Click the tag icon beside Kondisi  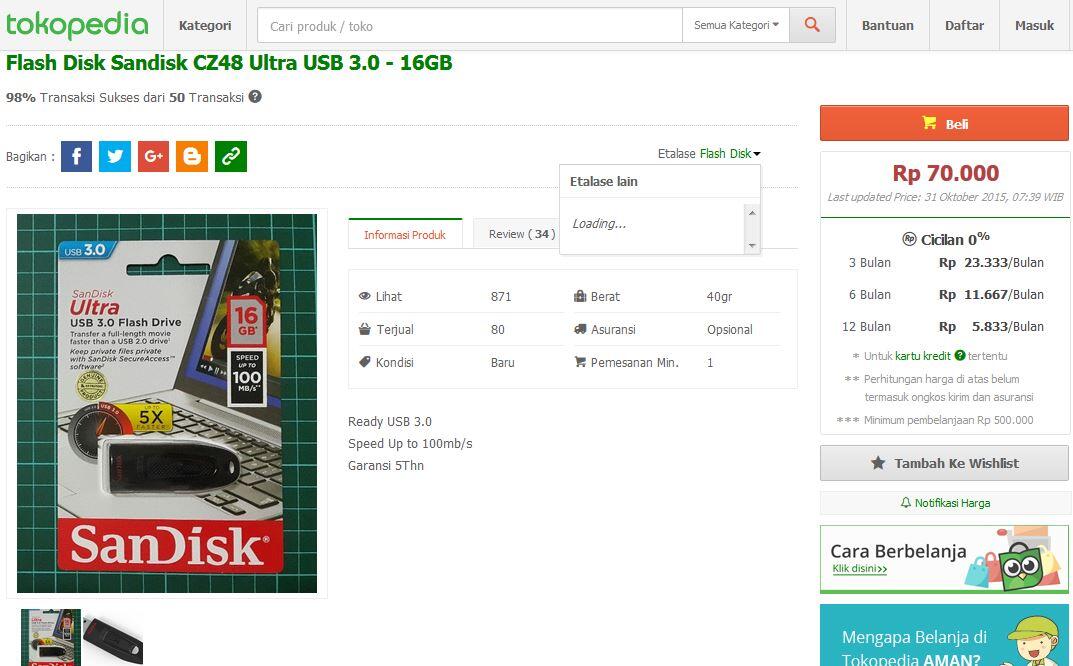pos(365,362)
